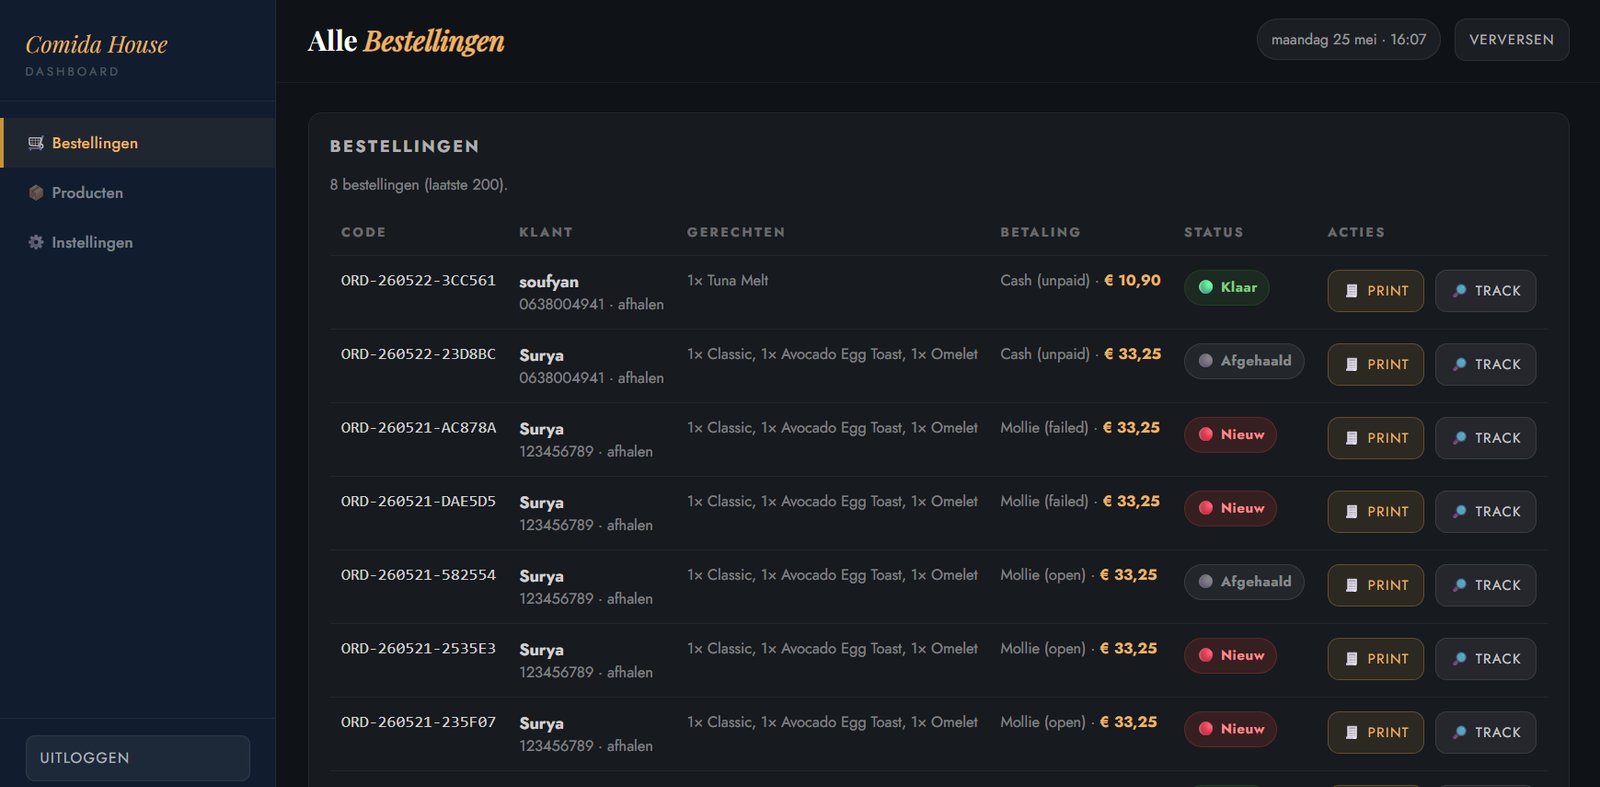Image resolution: width=1600 pixels, height=787 pixels.
Task: Click Nieuw status for ORD-260521-2535E3
Action: point(1230,656)
